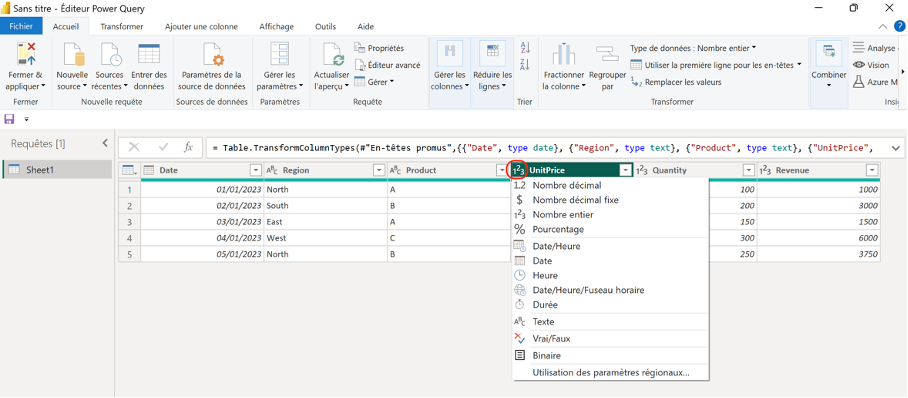Click the table corner menu icon

[129, 170]
